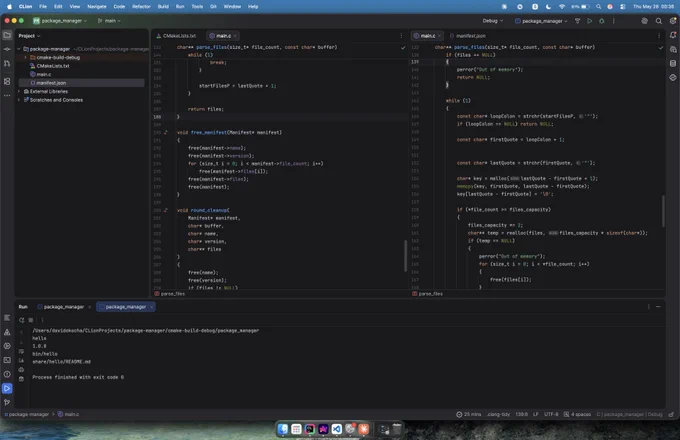Rerun the program in Run panel

point(22,320)
